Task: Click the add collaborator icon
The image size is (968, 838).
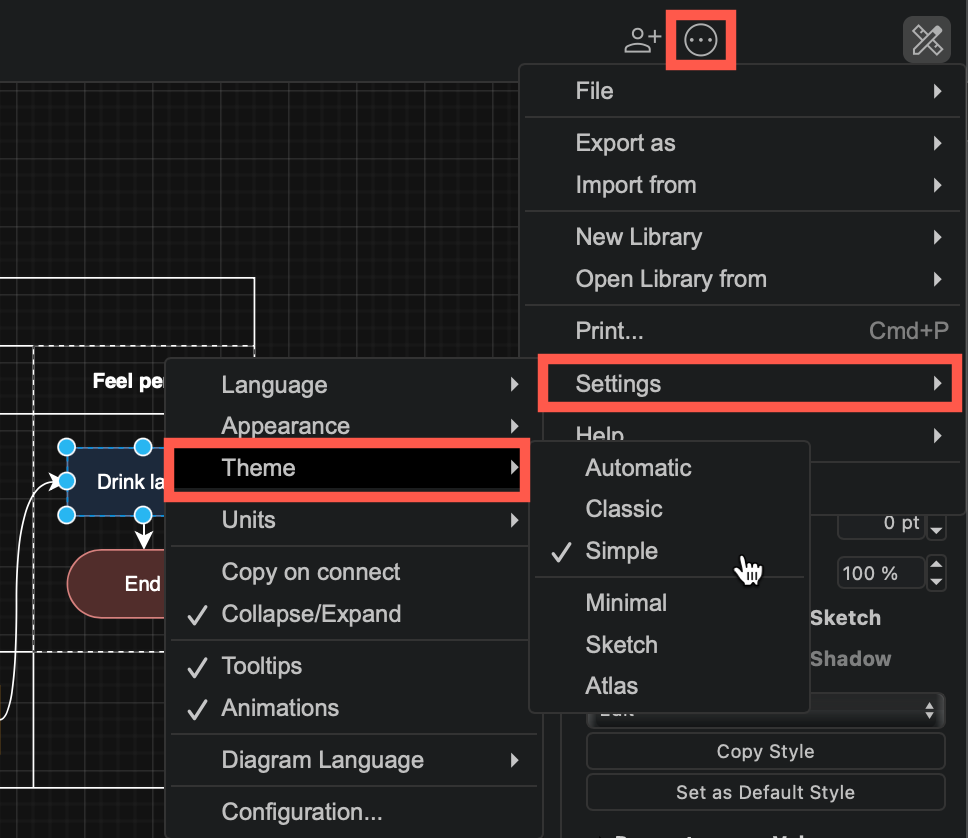Action: pyautogui.click(x=641, y=40)
